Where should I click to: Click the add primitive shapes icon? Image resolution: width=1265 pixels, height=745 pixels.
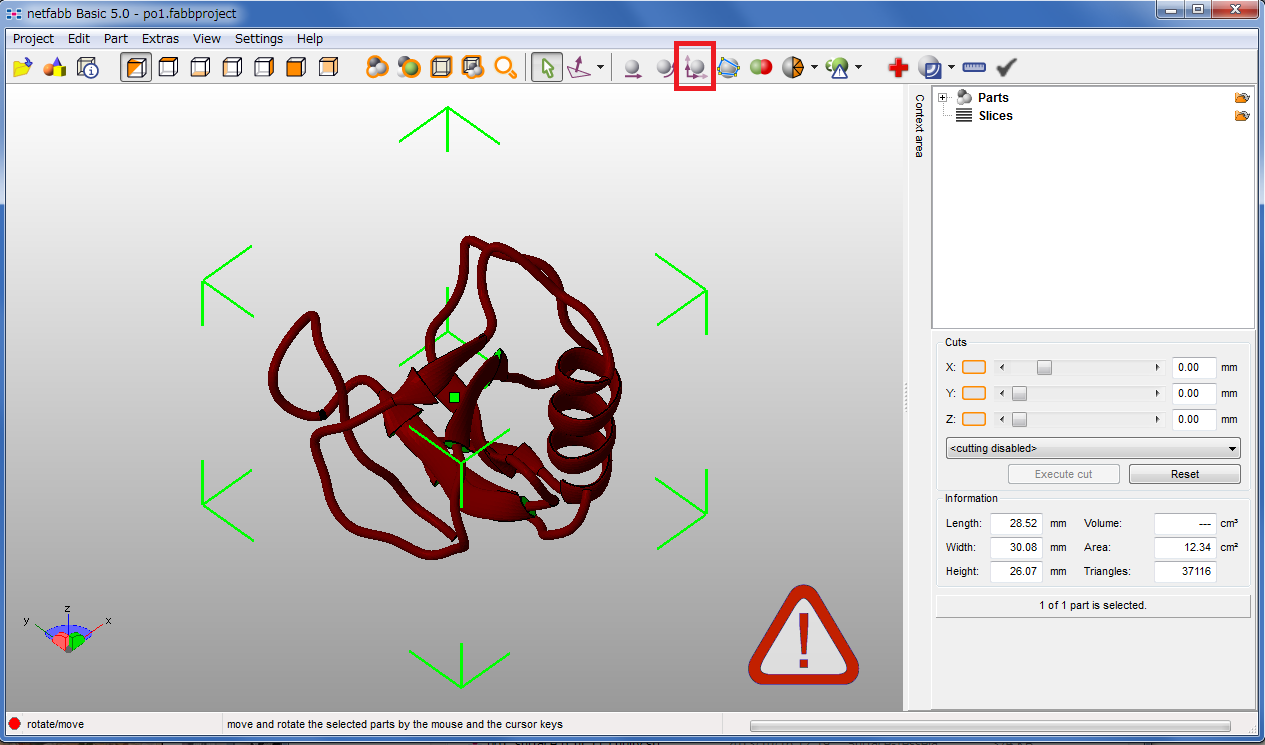[x=55, y=68]
